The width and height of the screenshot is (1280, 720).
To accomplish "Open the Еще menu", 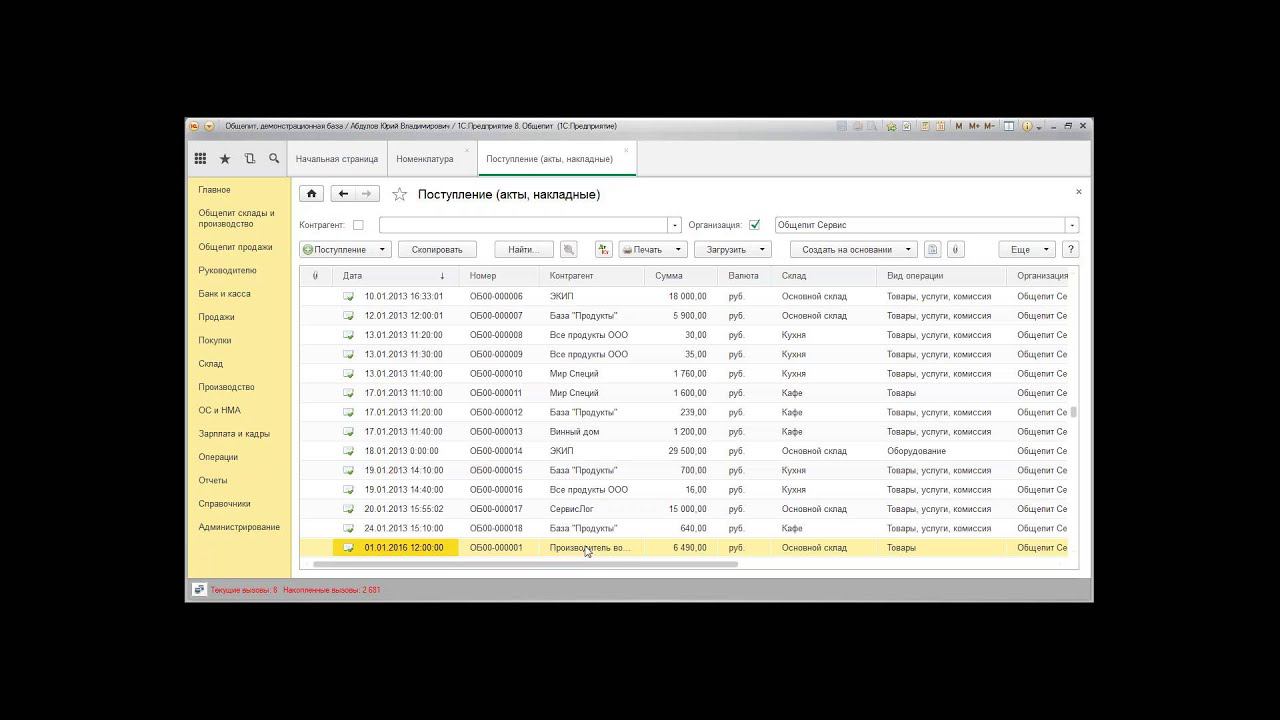I will [1026, 250].
